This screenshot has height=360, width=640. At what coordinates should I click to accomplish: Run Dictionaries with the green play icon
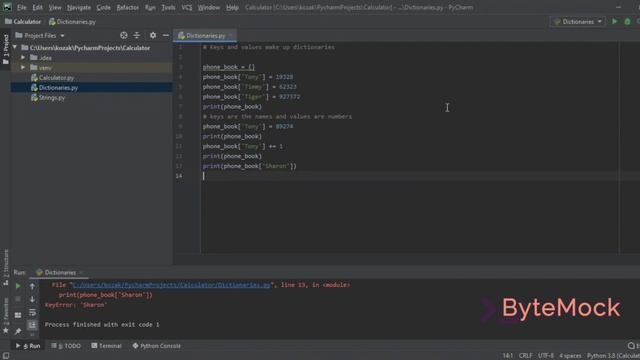pyautogui.click(x=614, y=21)
